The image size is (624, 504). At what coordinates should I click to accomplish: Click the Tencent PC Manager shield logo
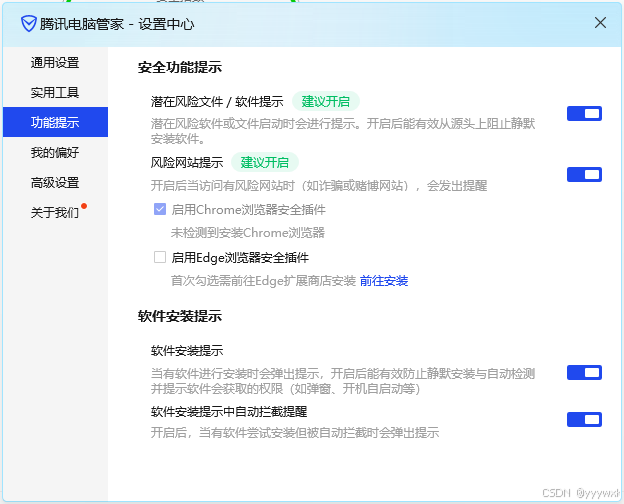click(29, 24)
